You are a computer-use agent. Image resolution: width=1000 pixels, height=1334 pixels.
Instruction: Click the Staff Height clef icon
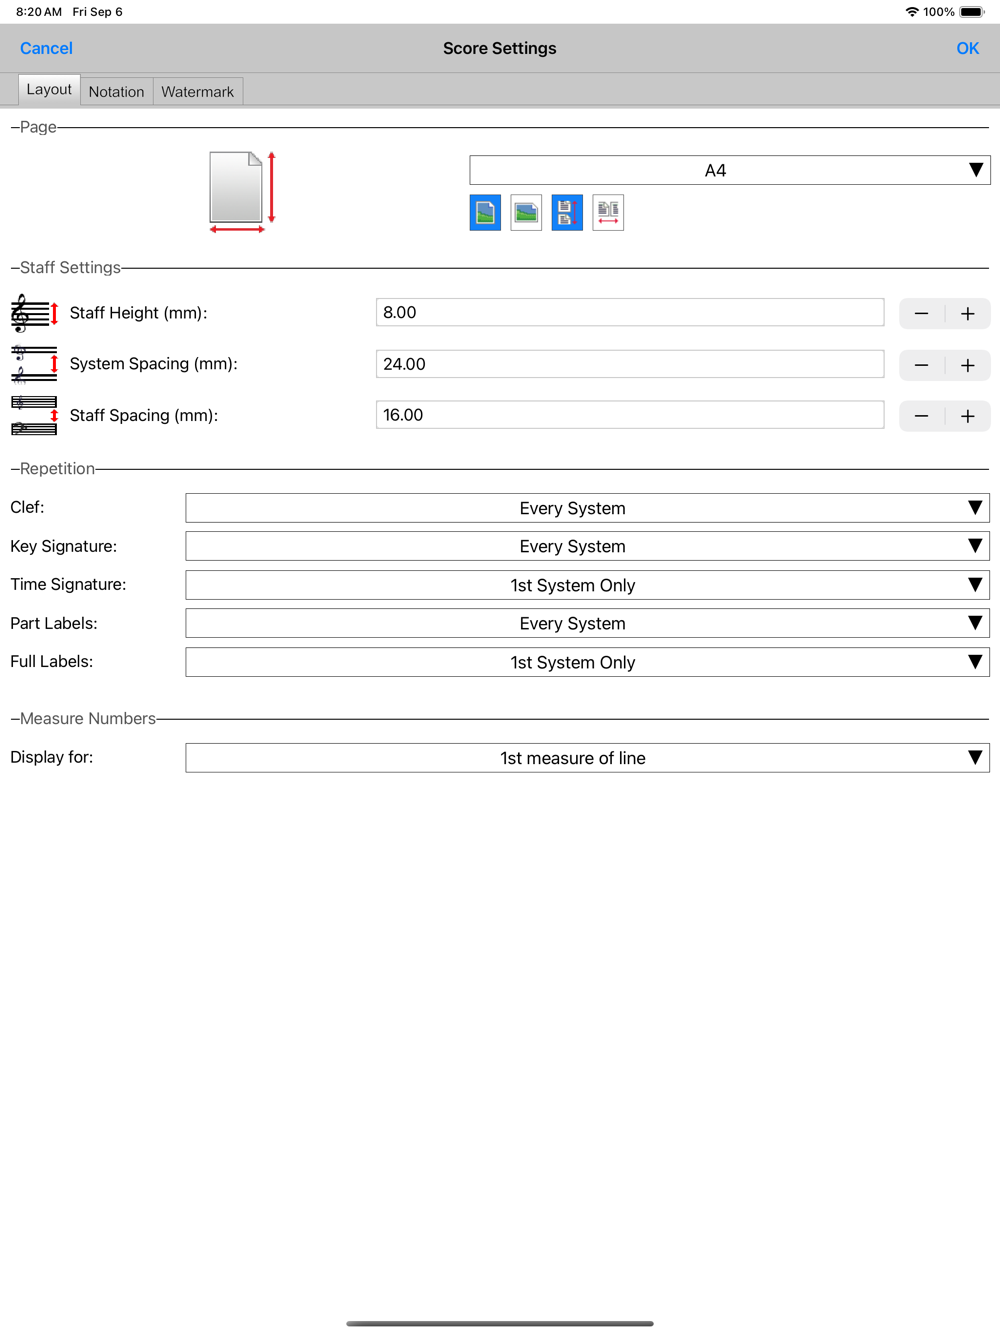point(34,313)
